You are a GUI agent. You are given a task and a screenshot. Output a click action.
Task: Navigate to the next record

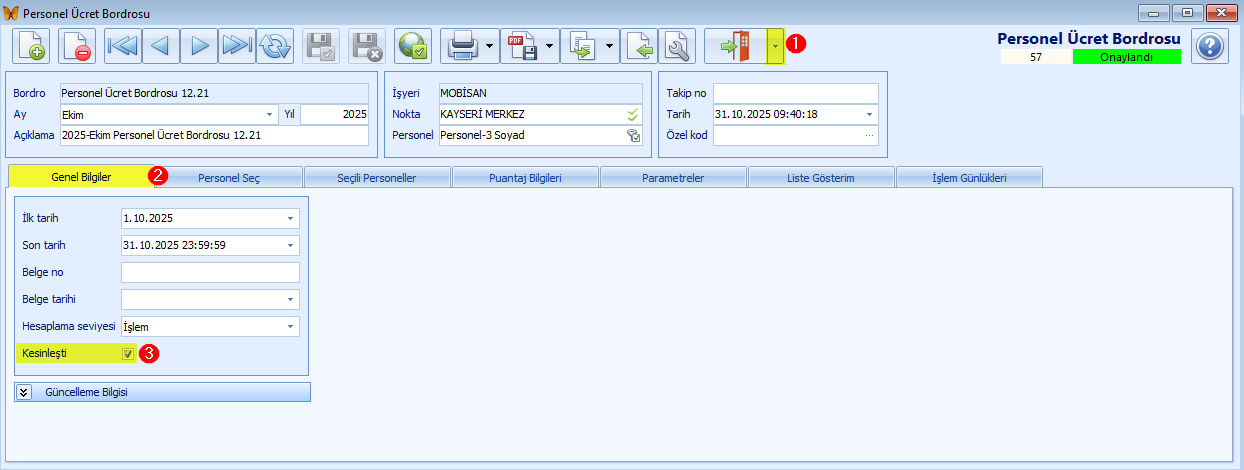coord(199,46)
